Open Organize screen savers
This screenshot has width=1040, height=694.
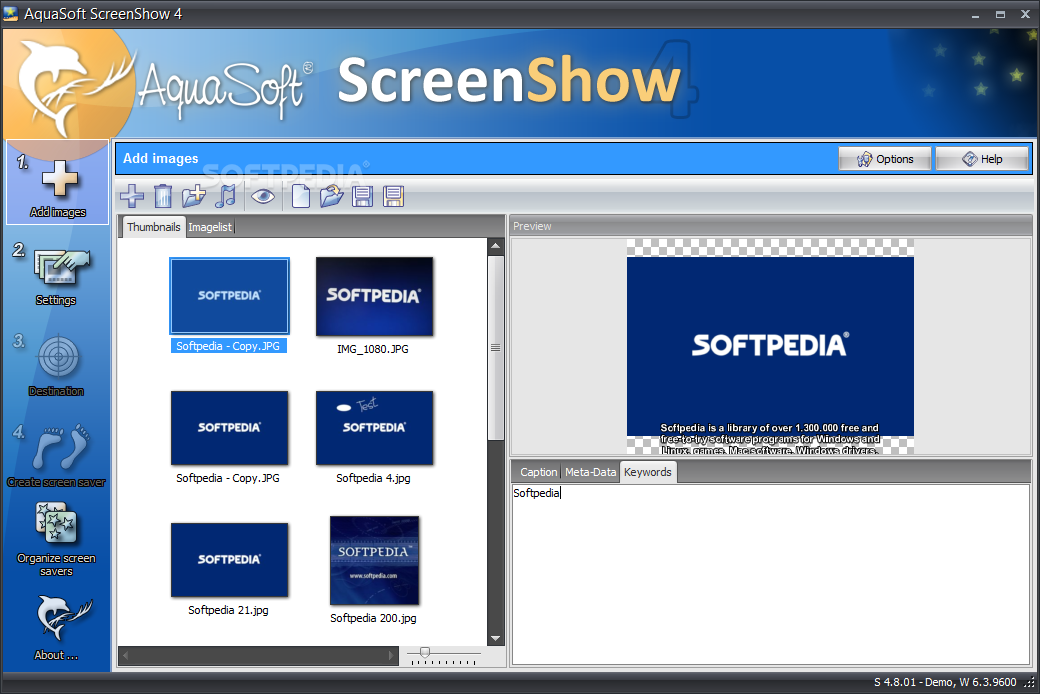(x=56, y=539)
